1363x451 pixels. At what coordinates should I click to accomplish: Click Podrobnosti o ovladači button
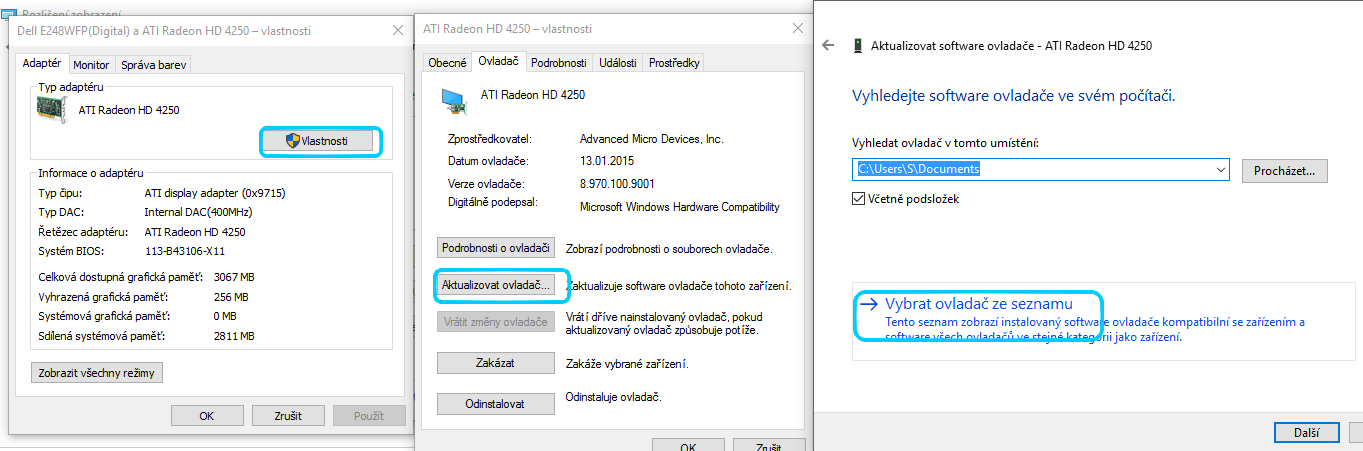pos(496,248)
